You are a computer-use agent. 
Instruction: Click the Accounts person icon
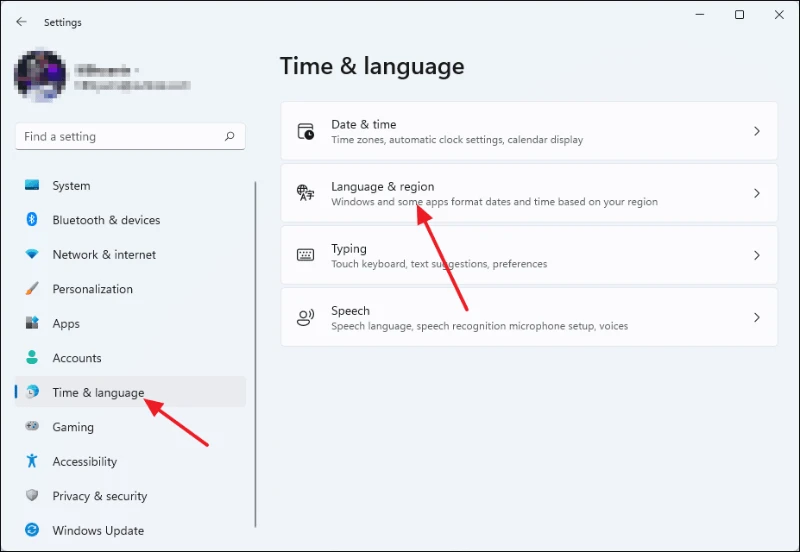[x=32, y=357]
